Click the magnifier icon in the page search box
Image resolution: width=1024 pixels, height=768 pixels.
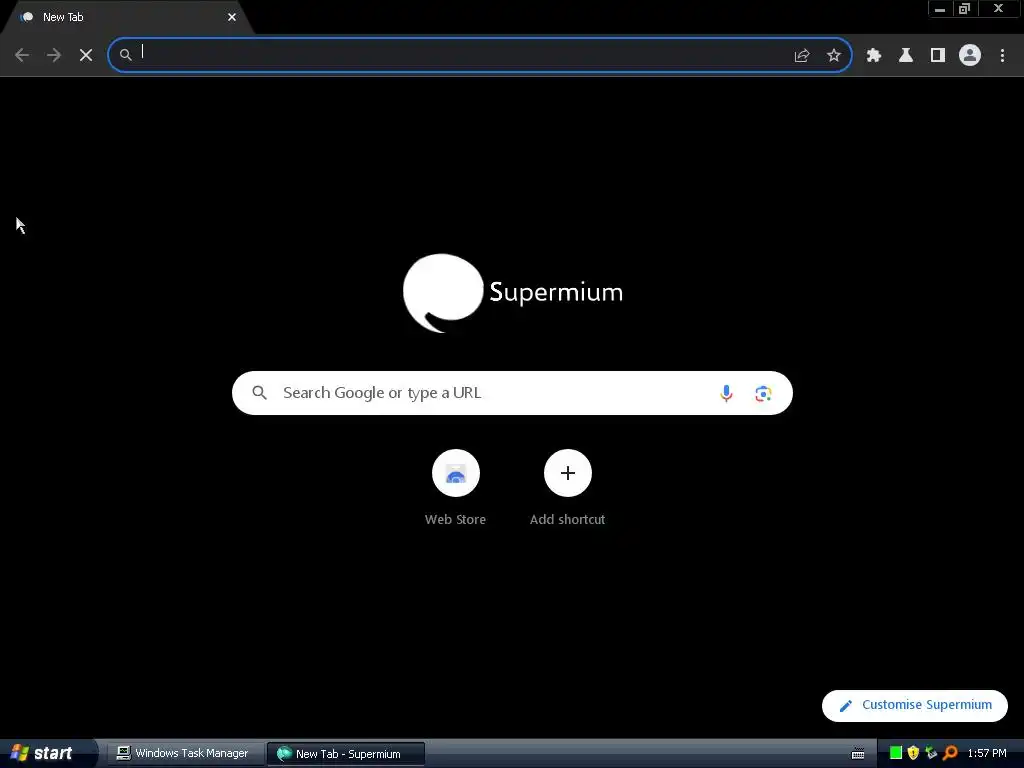(260, 392)
